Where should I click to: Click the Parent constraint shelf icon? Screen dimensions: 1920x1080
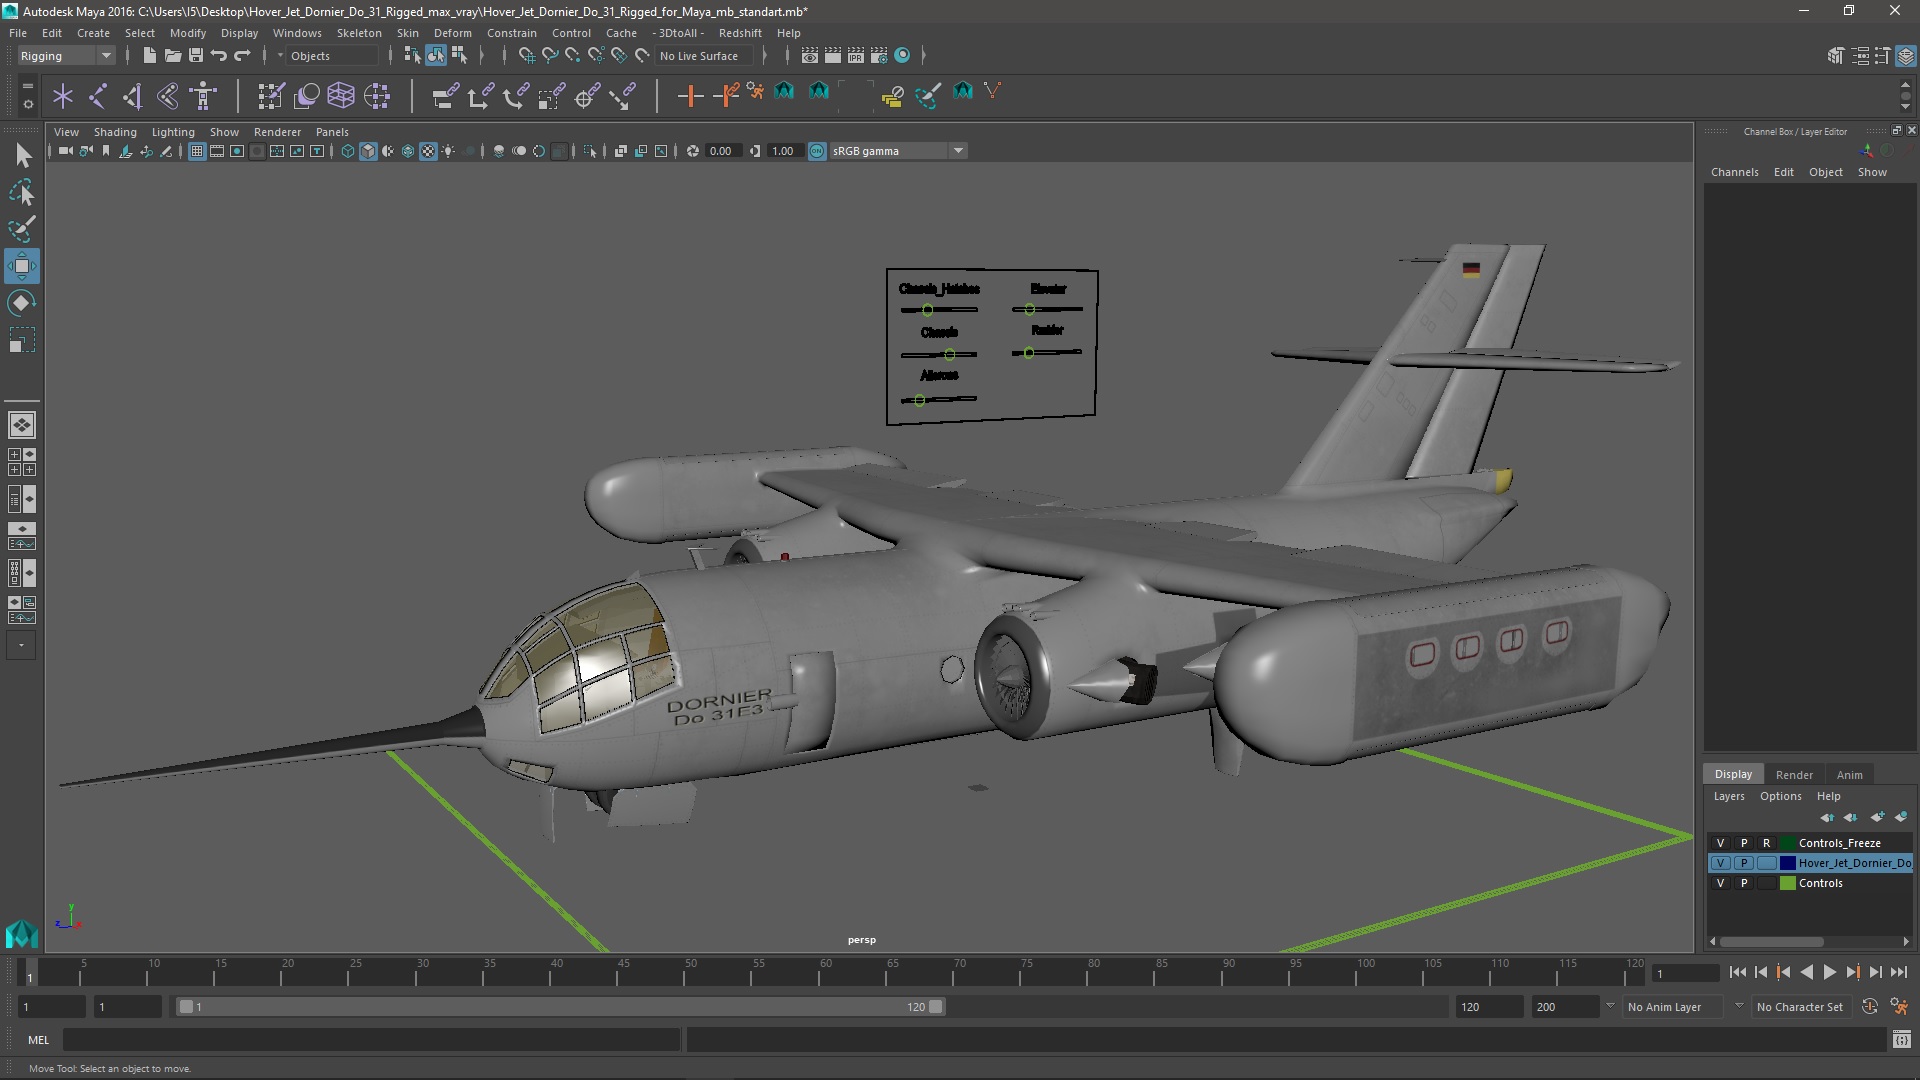445,96
